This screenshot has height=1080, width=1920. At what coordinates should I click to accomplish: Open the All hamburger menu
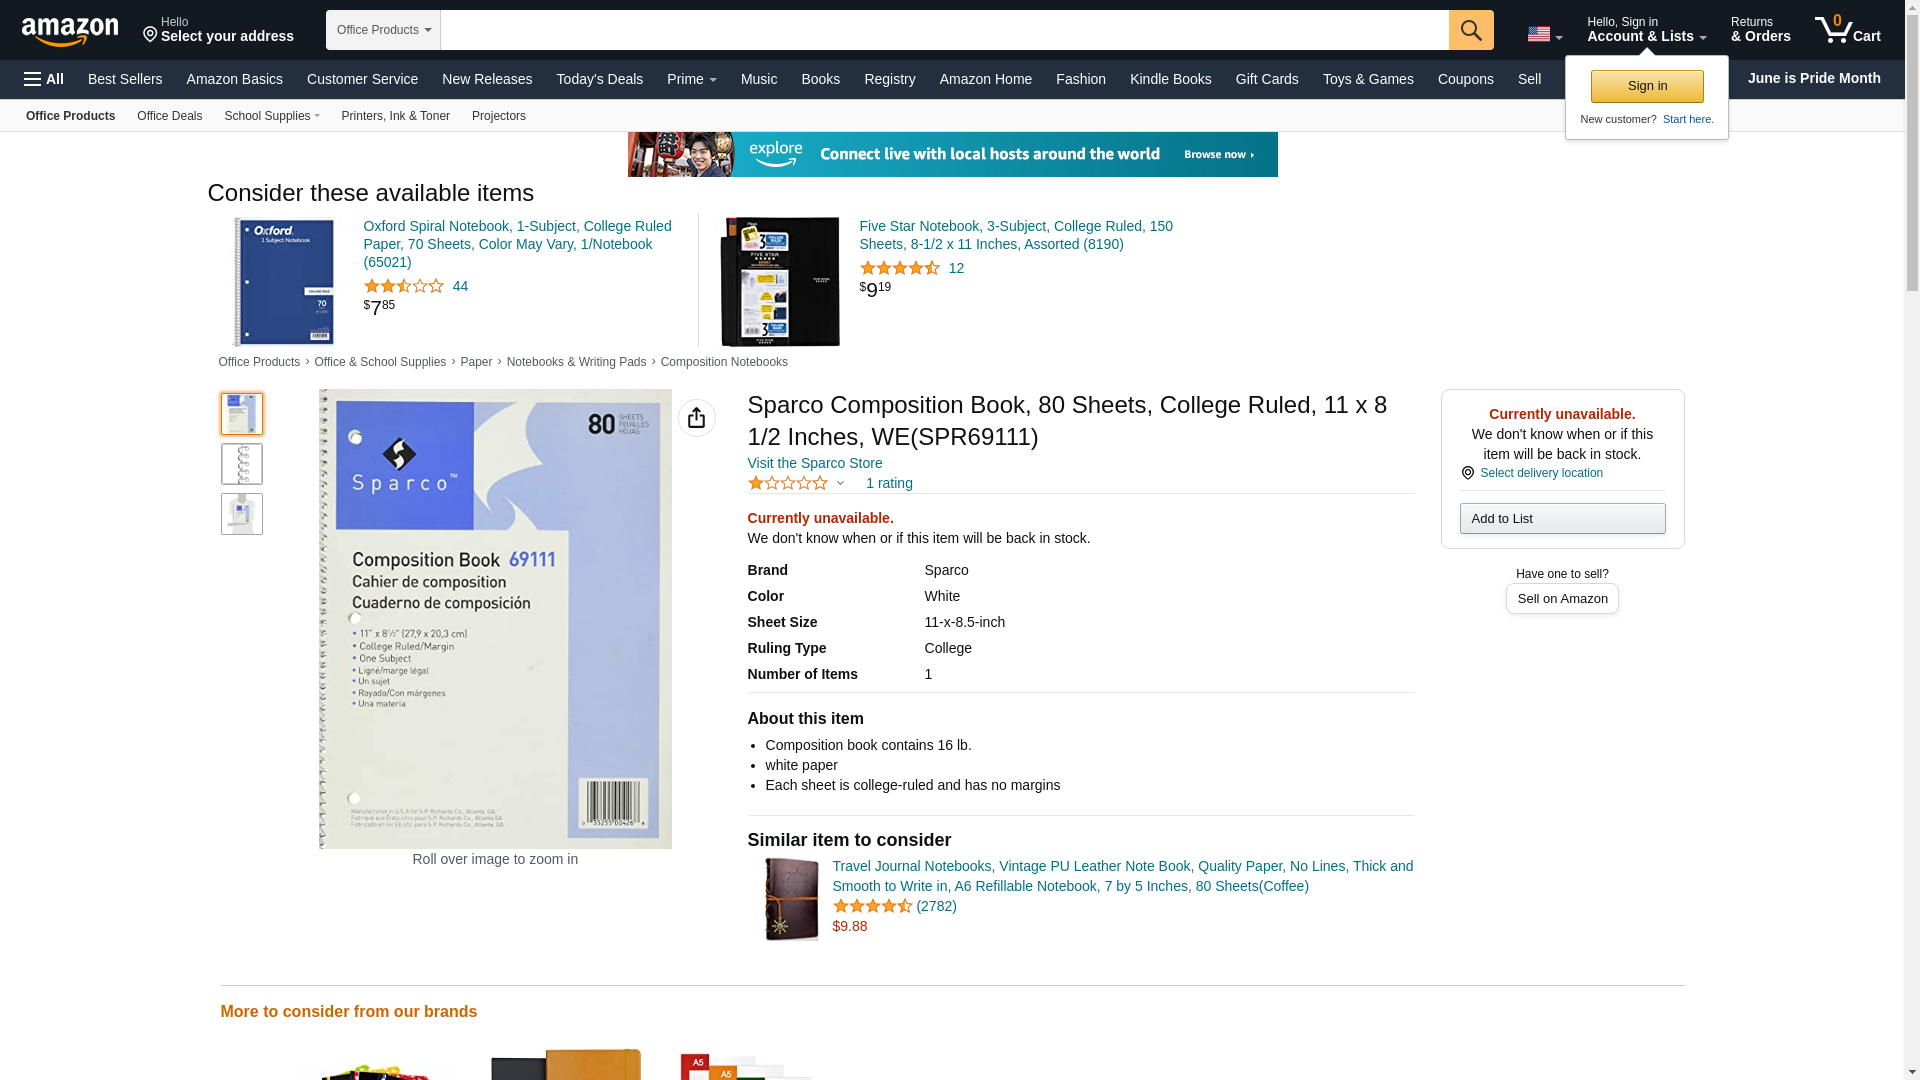[44, 79]
